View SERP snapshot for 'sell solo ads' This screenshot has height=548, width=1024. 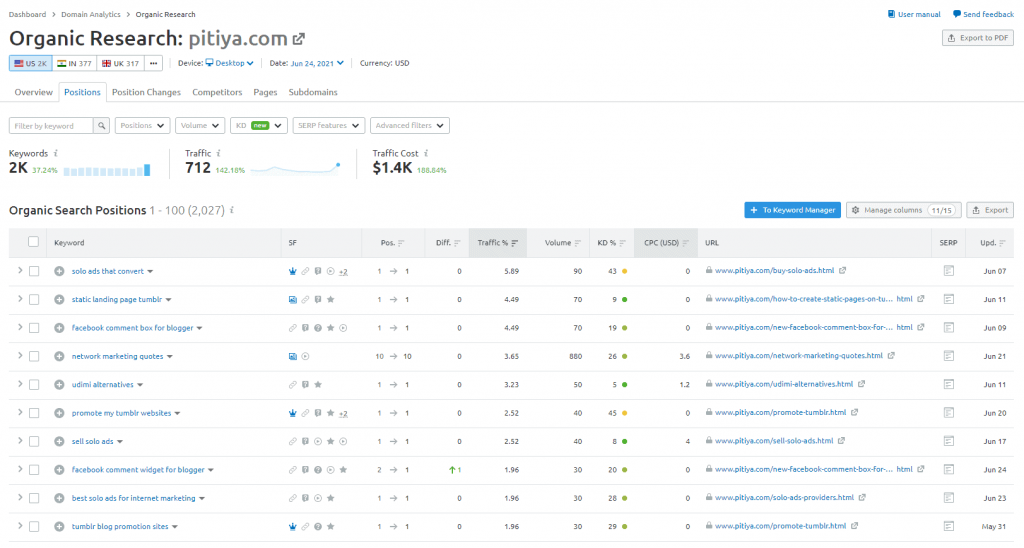tap(949, 441)
